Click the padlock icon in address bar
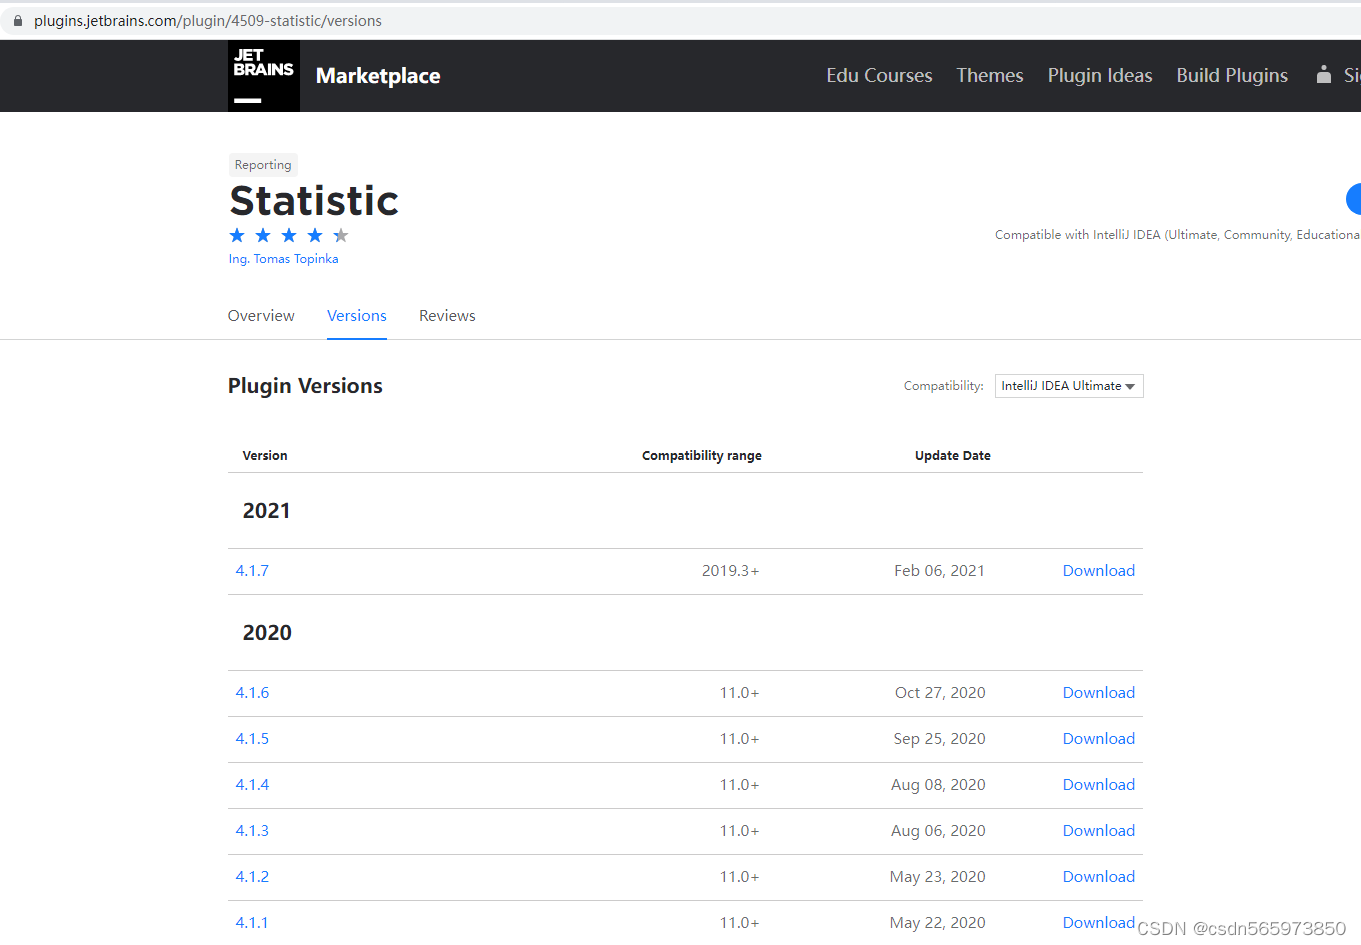The width and height of the screenshot is (1361, 945). tap(18, 21)
